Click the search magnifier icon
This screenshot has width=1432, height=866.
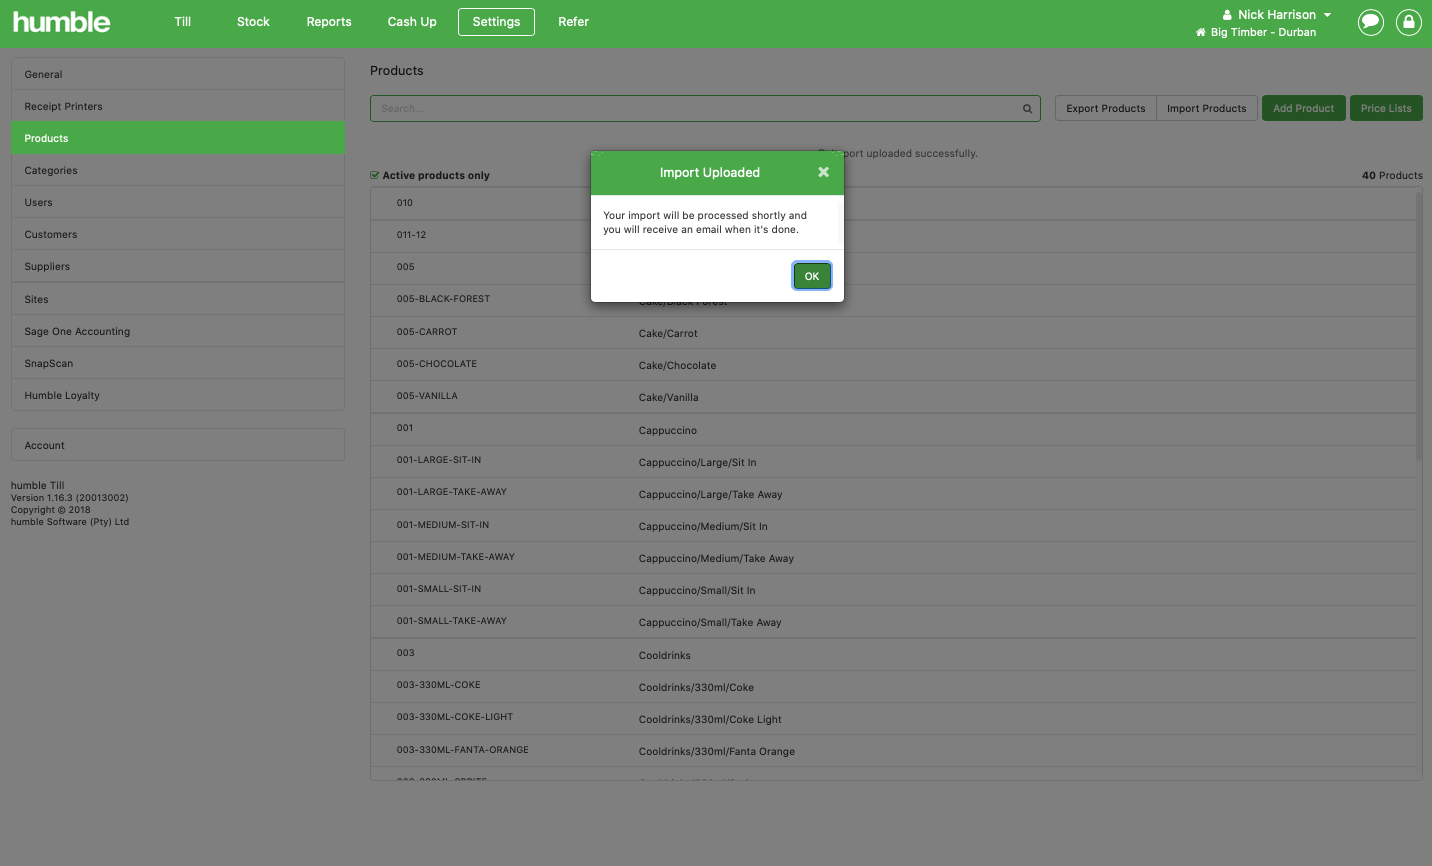coord(1026,108)
